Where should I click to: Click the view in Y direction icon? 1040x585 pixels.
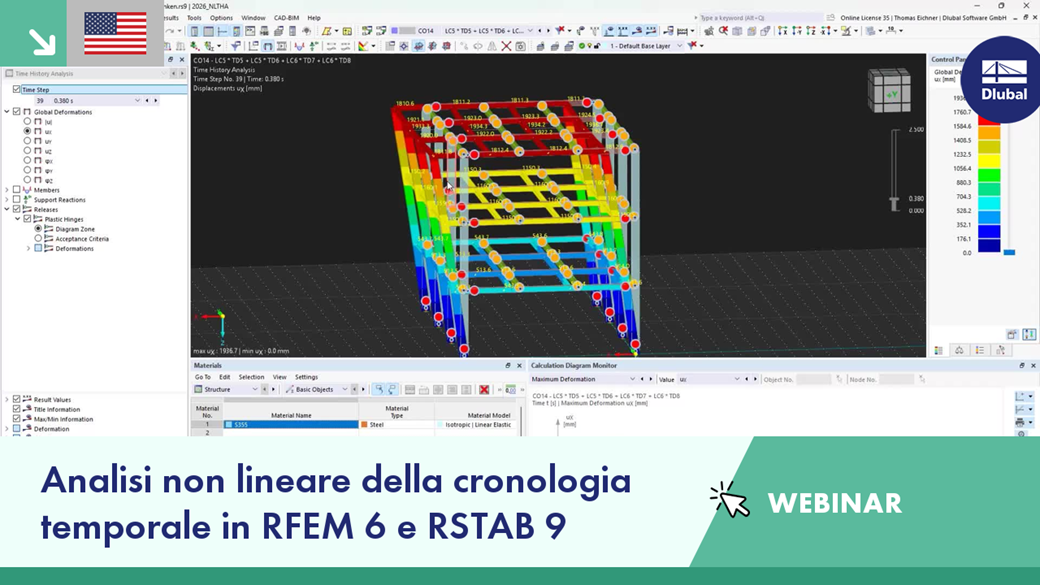[797, 31]
